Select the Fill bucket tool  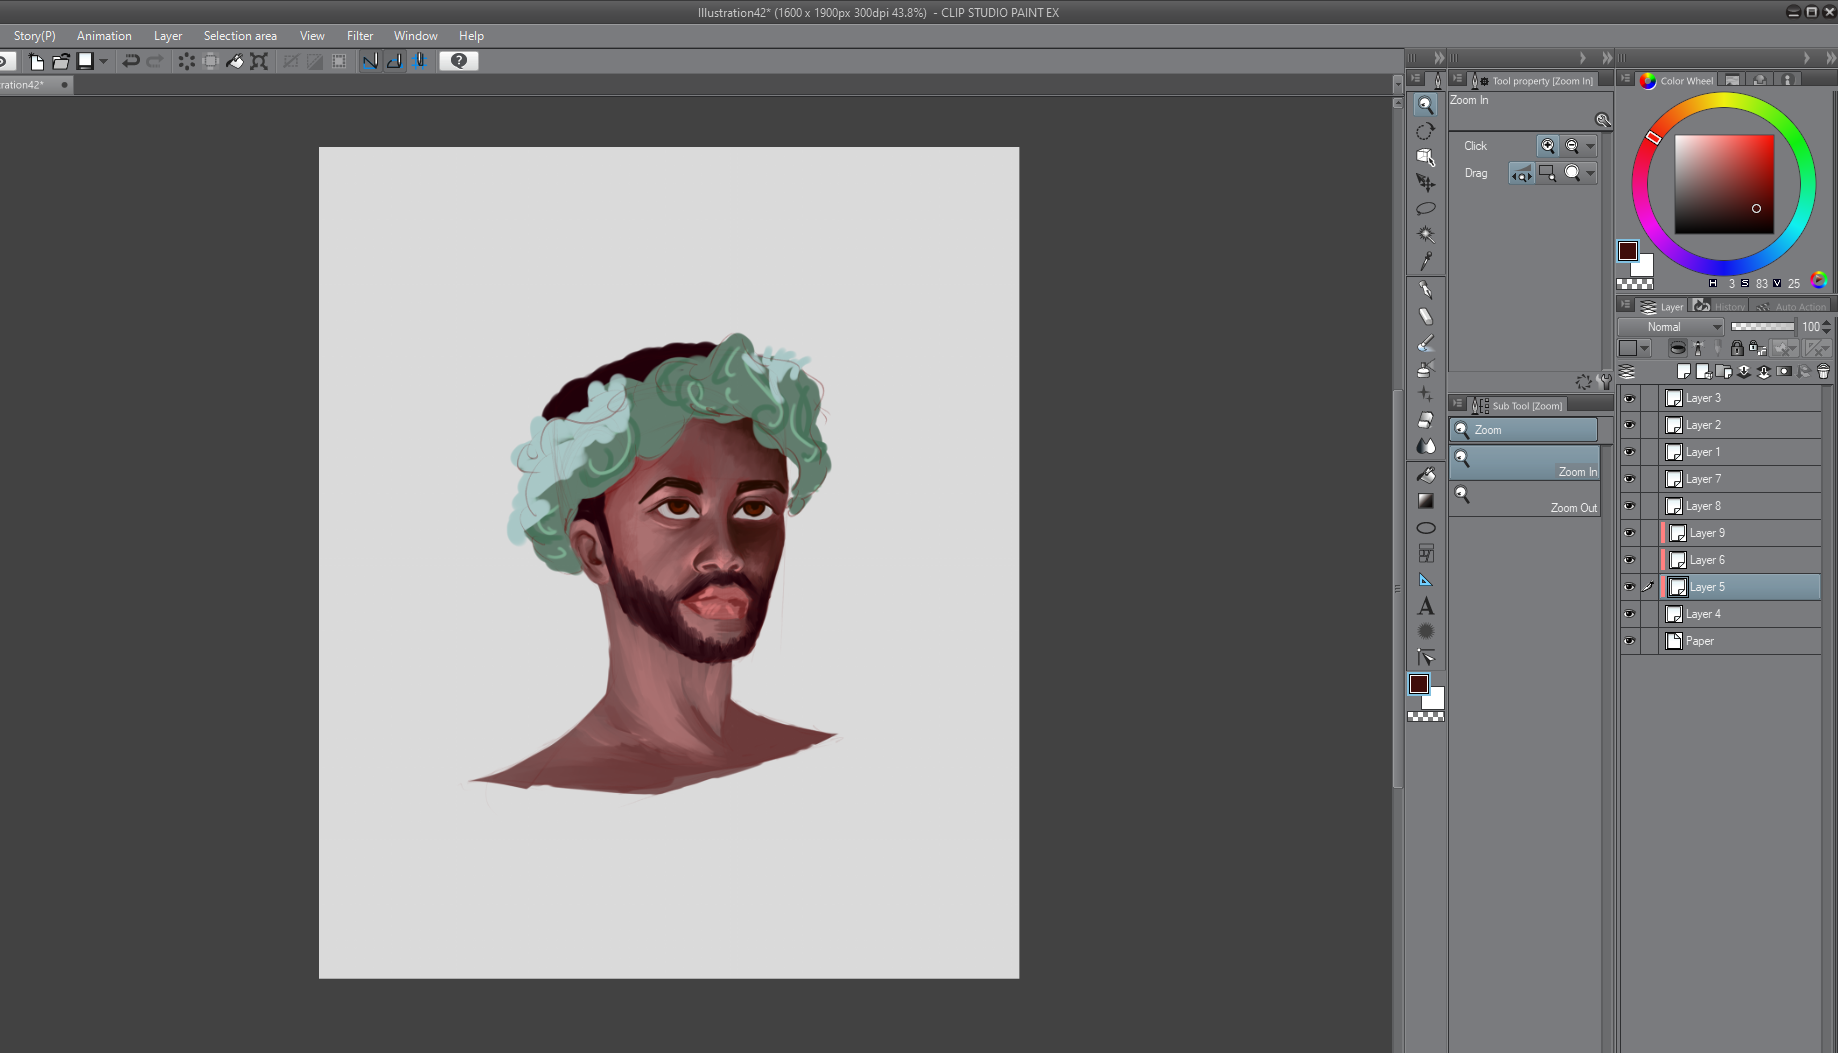(x=1425, y=475)
